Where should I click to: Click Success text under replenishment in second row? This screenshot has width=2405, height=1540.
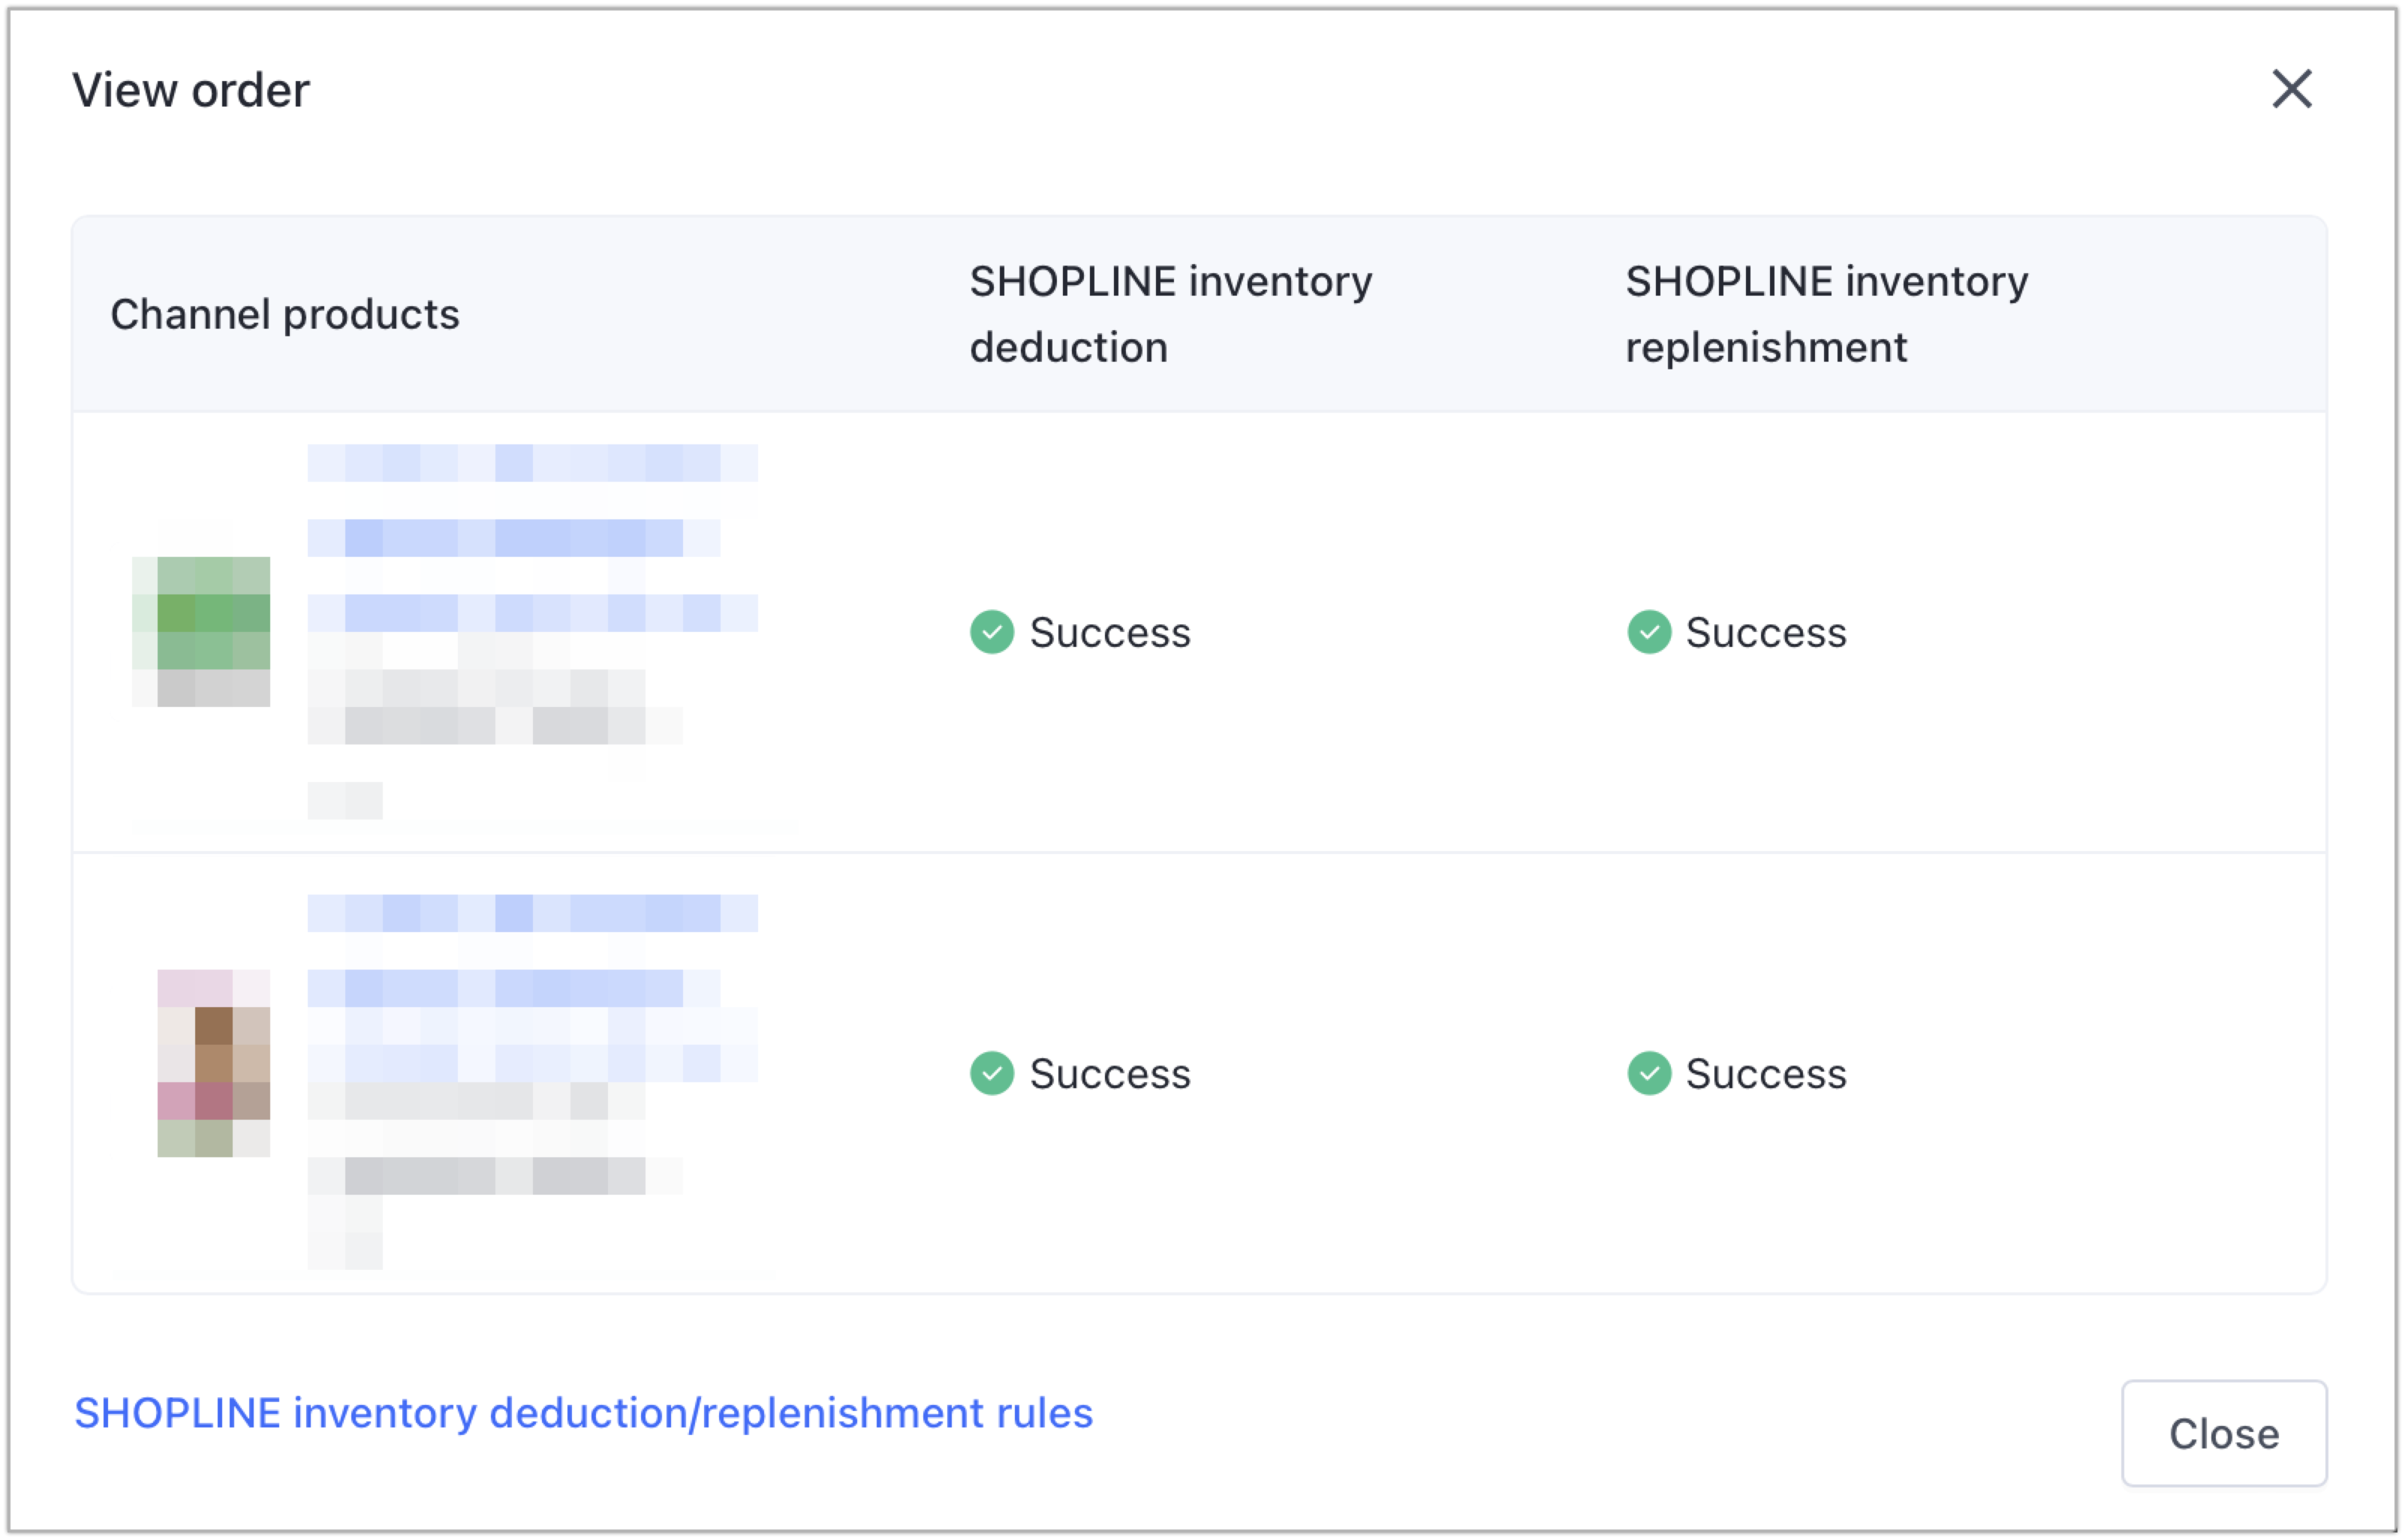1766,1073
